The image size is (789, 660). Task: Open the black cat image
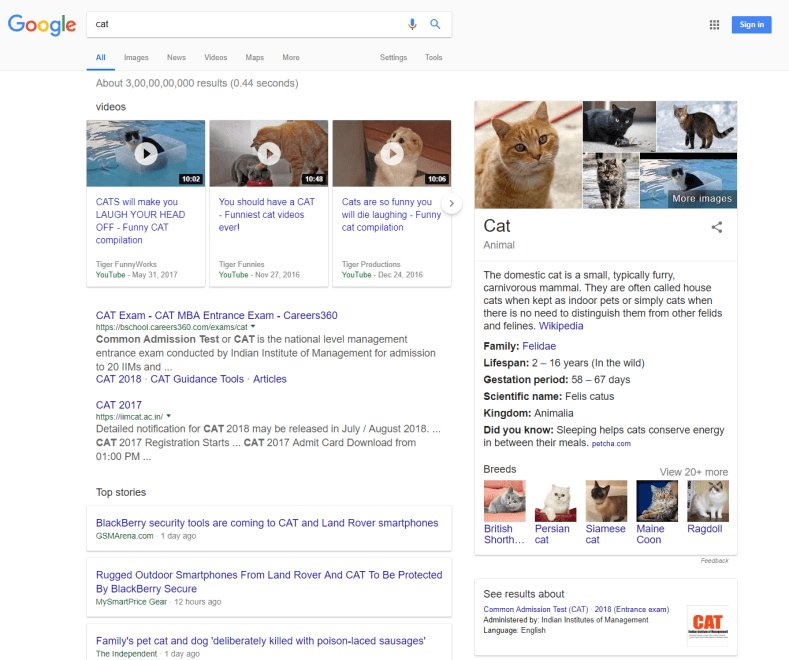(x=619, y=126)
